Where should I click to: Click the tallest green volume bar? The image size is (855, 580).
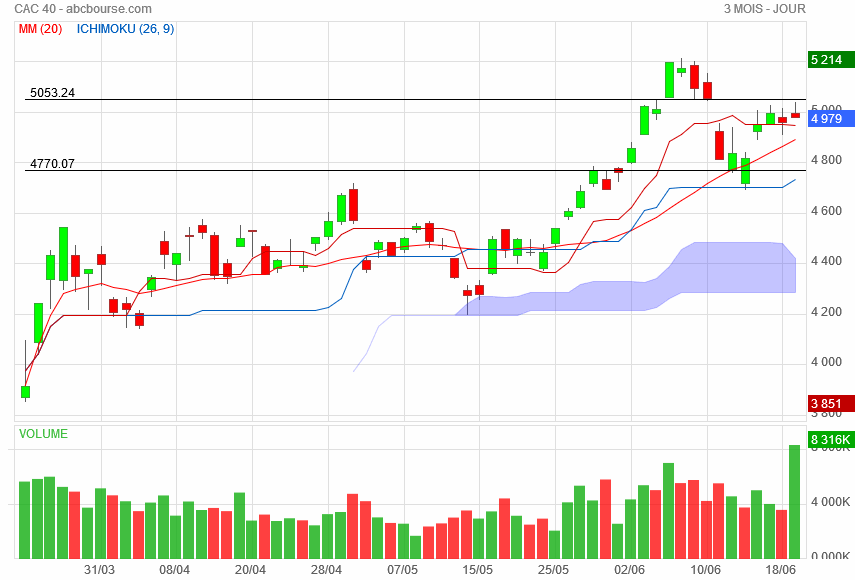[x=794, y=502]
